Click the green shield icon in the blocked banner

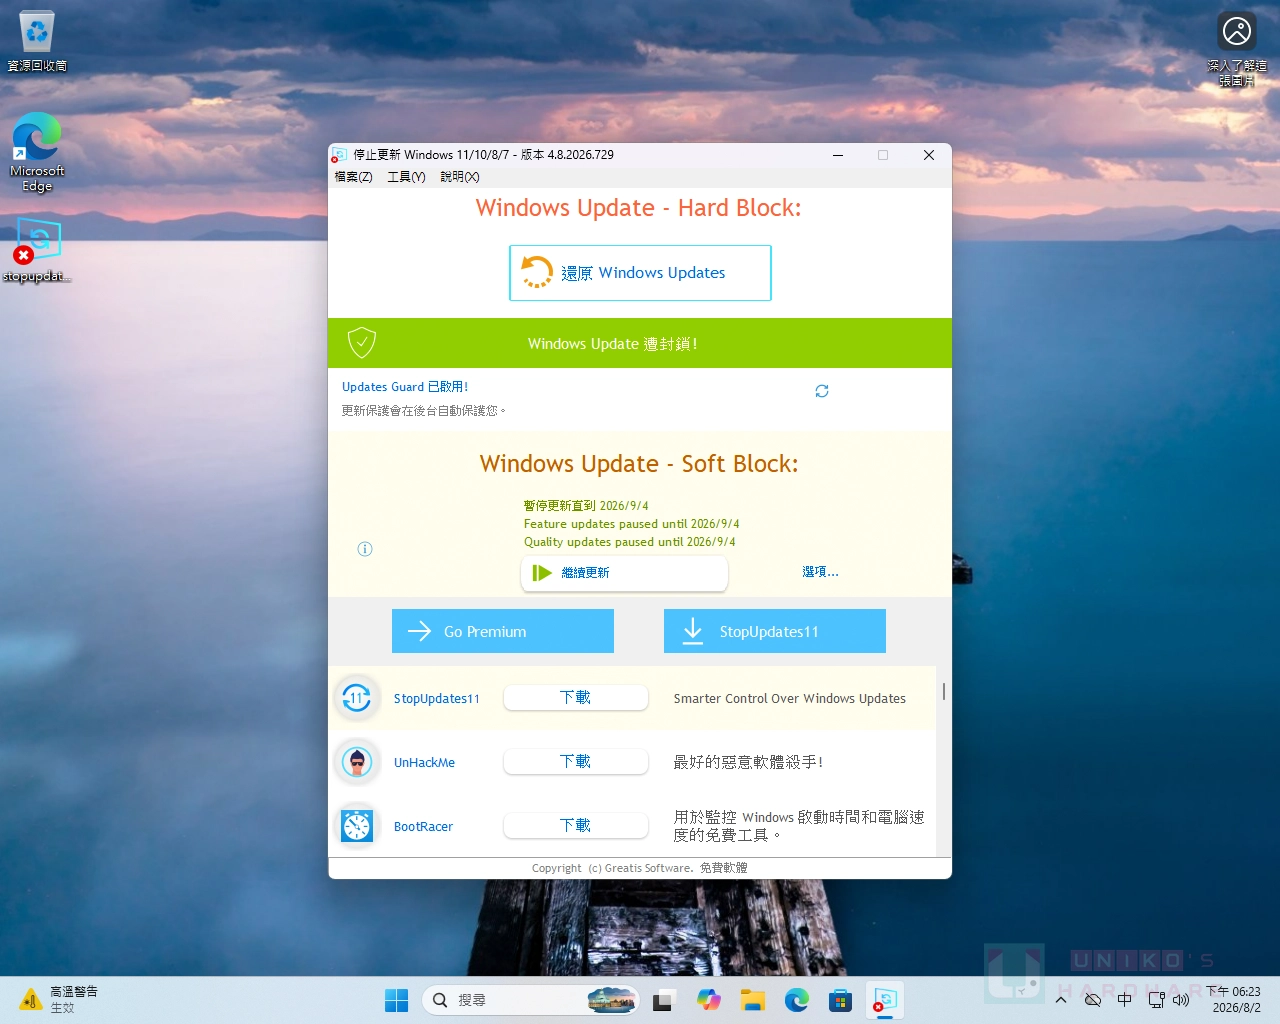(361, 343)
